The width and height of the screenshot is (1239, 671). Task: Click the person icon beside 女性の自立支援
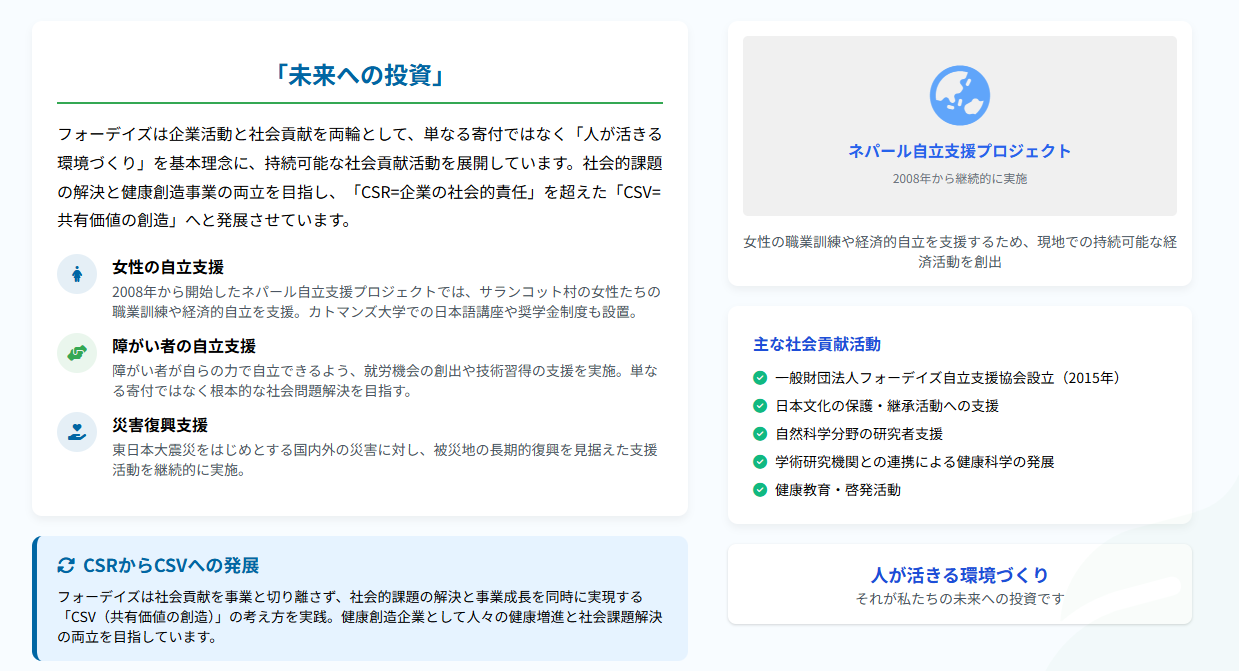coord(77,274)
